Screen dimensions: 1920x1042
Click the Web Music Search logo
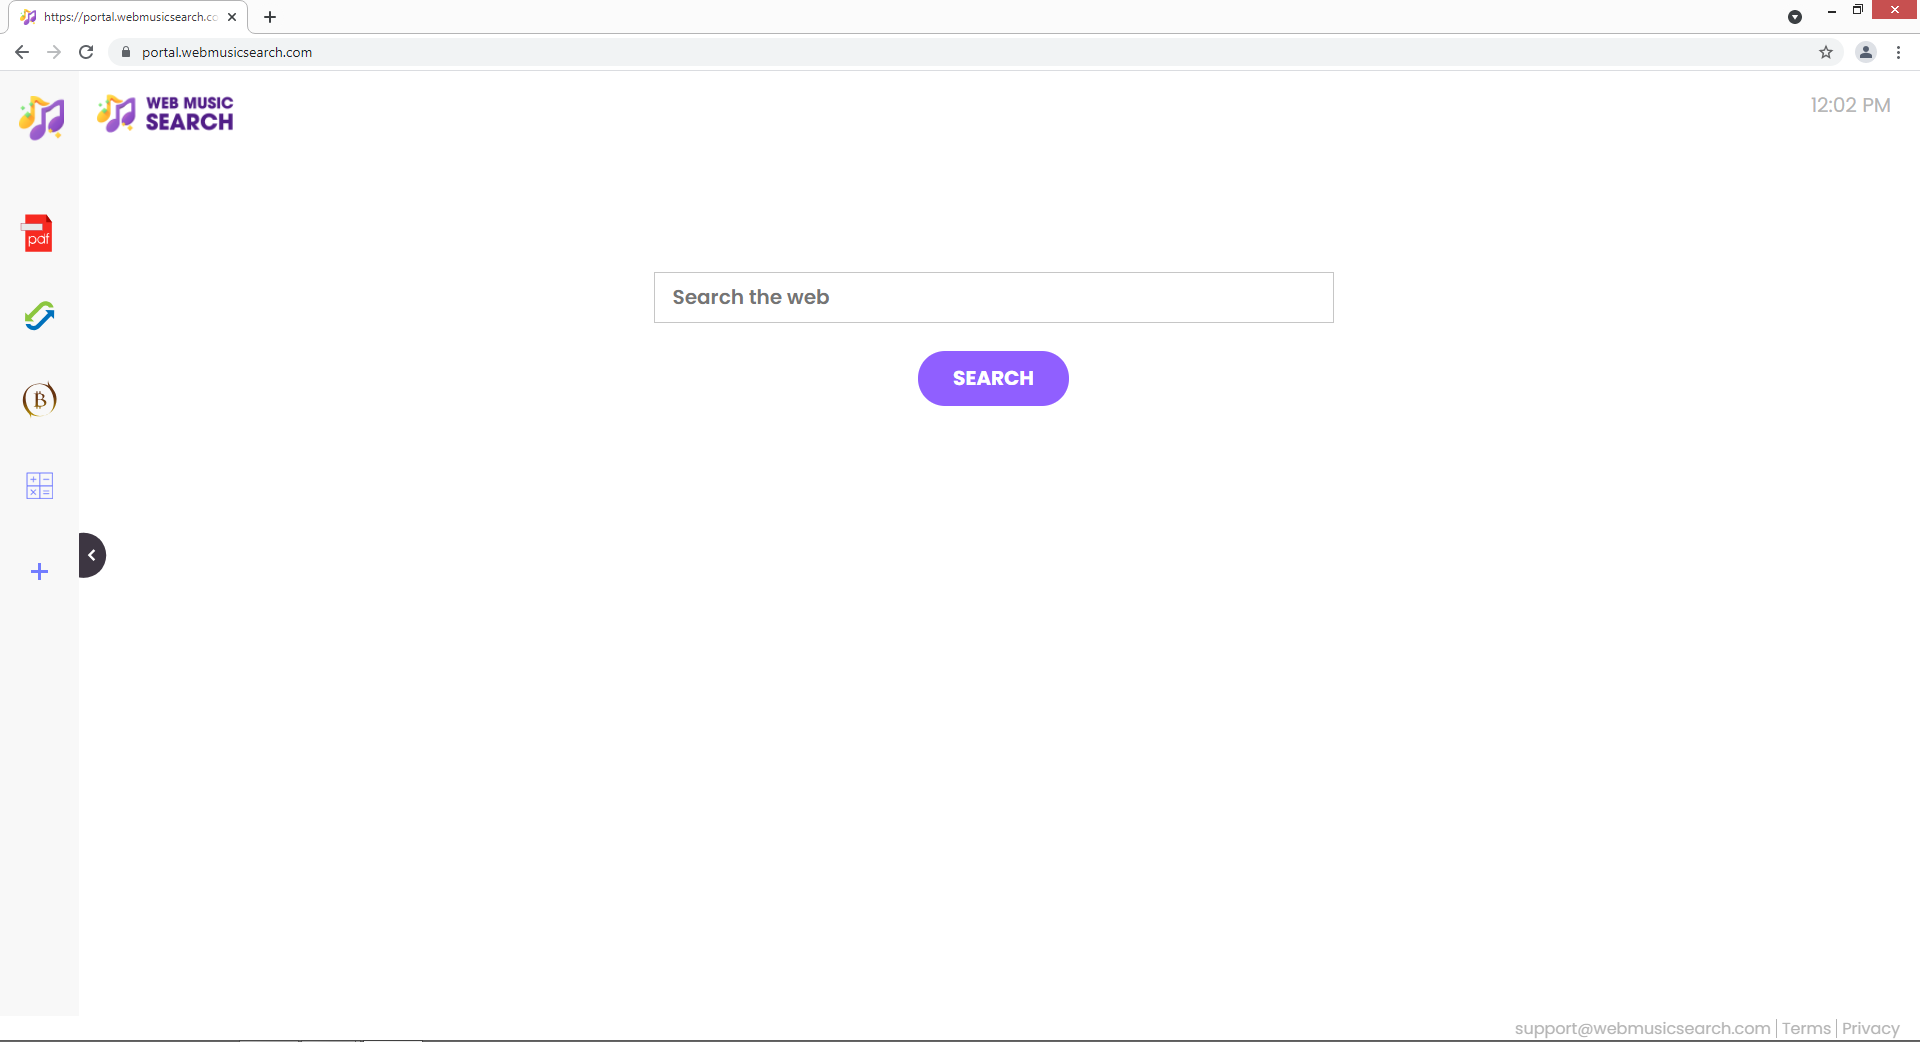[165, 113]
